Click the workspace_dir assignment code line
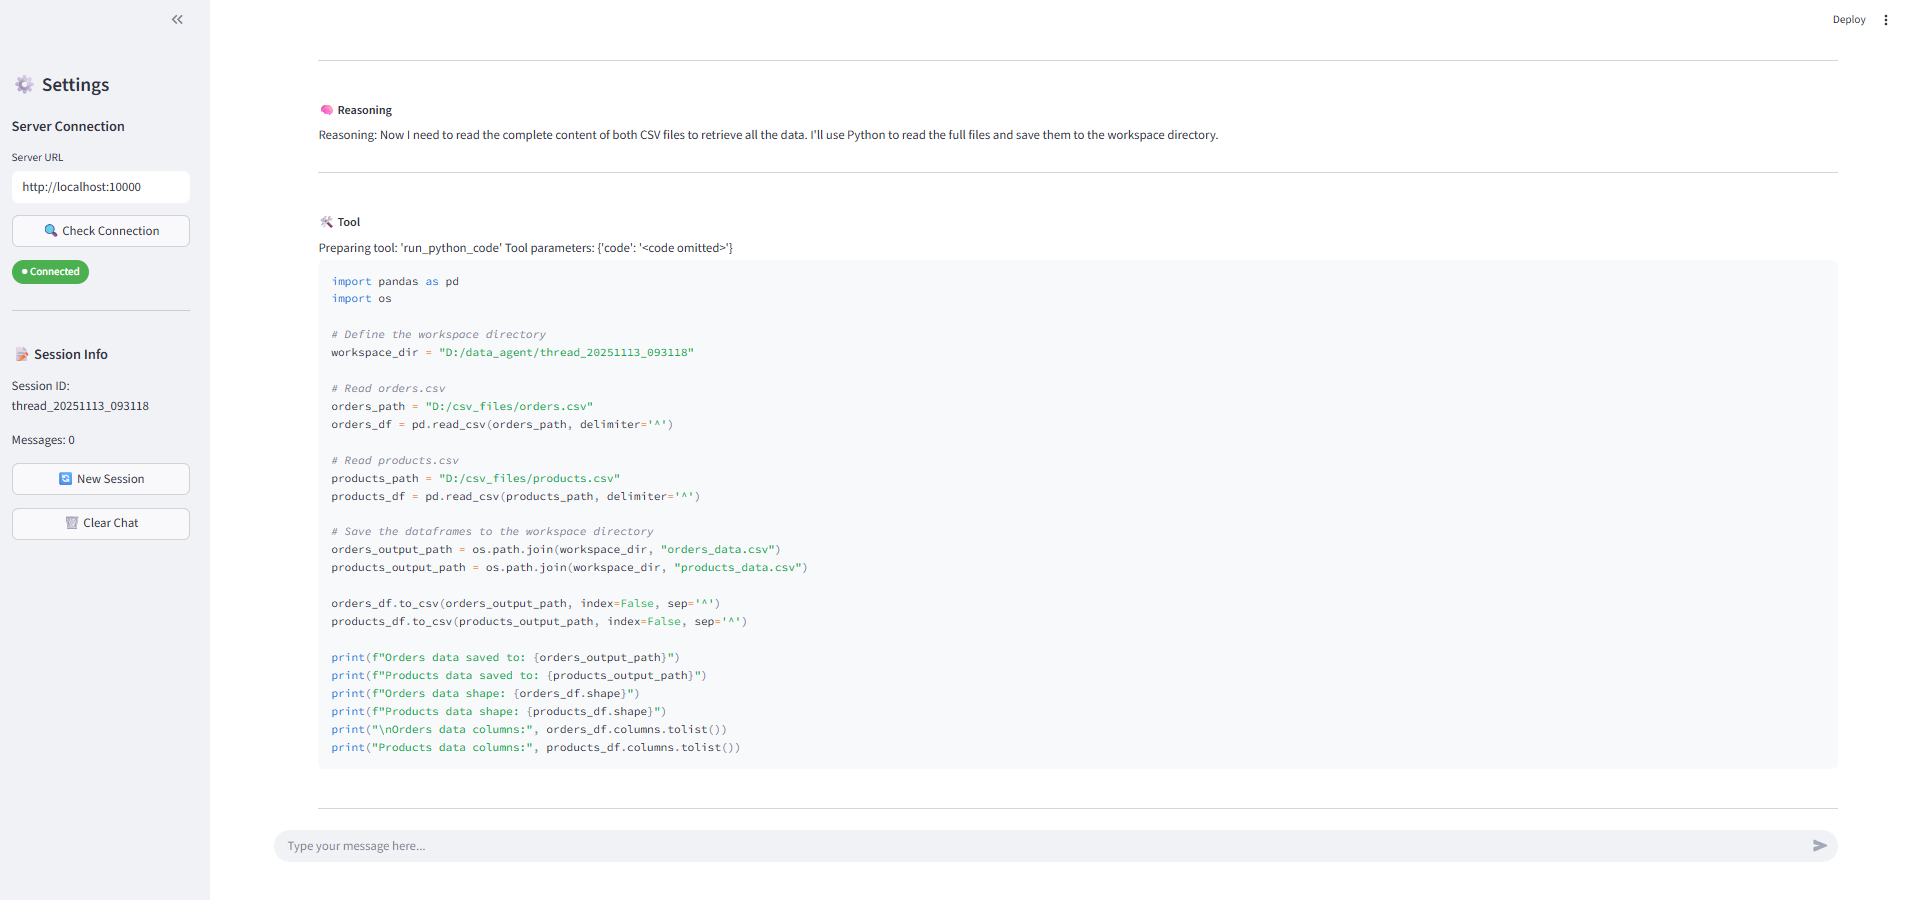 [x=512, y=353]
